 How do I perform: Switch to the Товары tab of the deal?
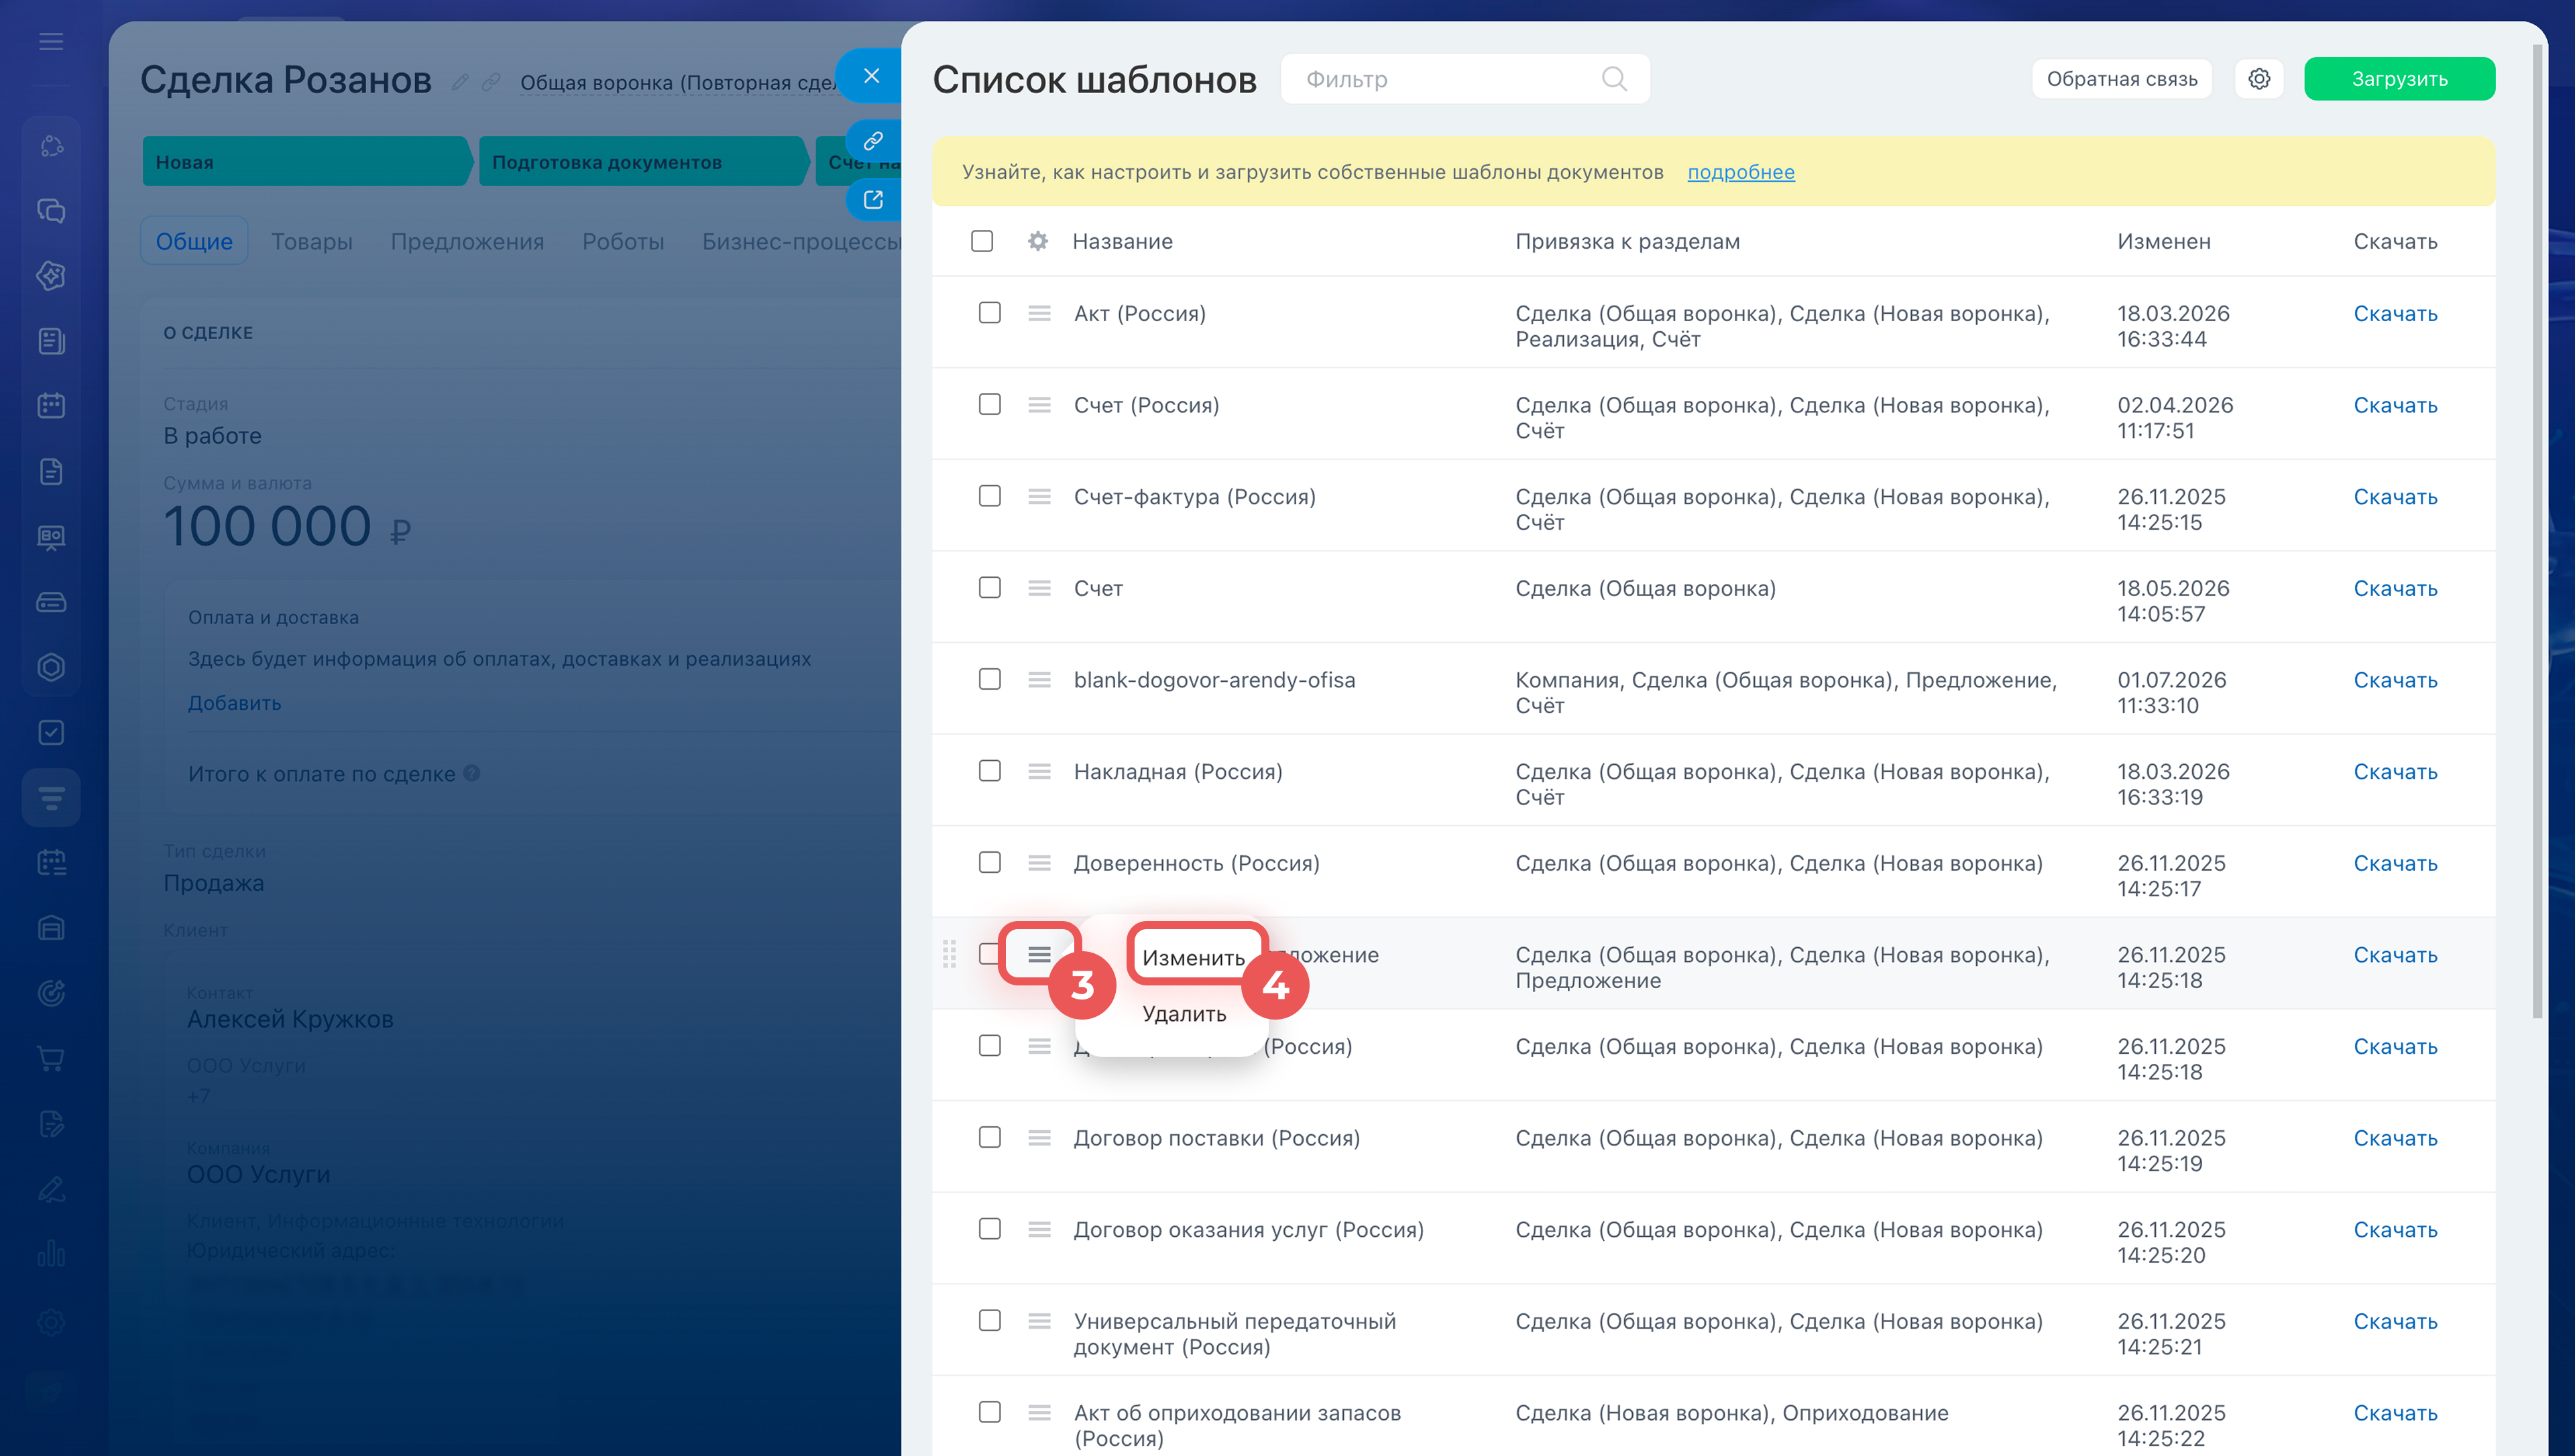(x=312, y=241)
